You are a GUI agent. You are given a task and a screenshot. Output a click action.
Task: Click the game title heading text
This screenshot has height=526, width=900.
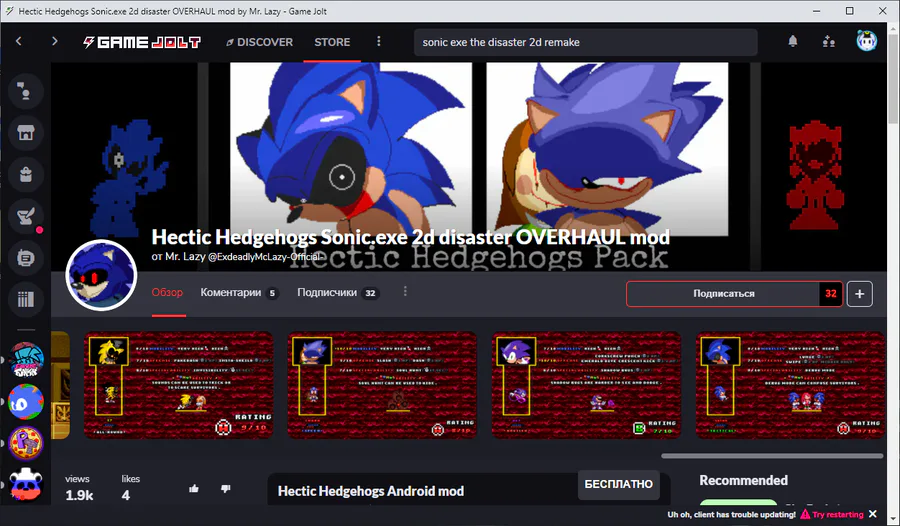pos(410,237)
